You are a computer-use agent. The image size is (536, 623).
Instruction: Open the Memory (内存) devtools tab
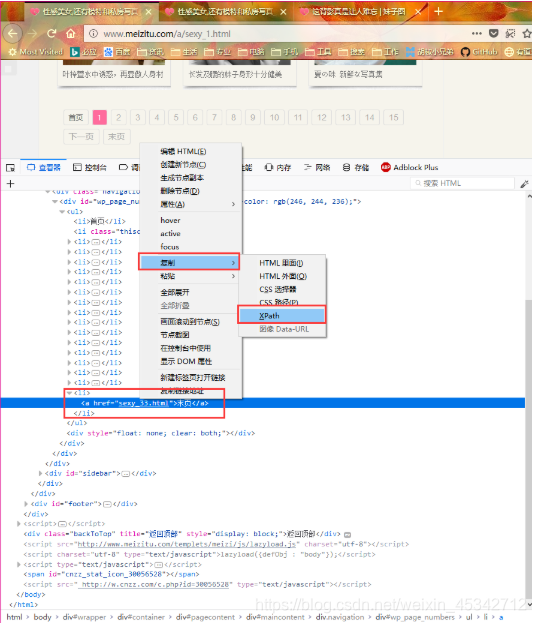pyautogui.click(x=278, y=168)
